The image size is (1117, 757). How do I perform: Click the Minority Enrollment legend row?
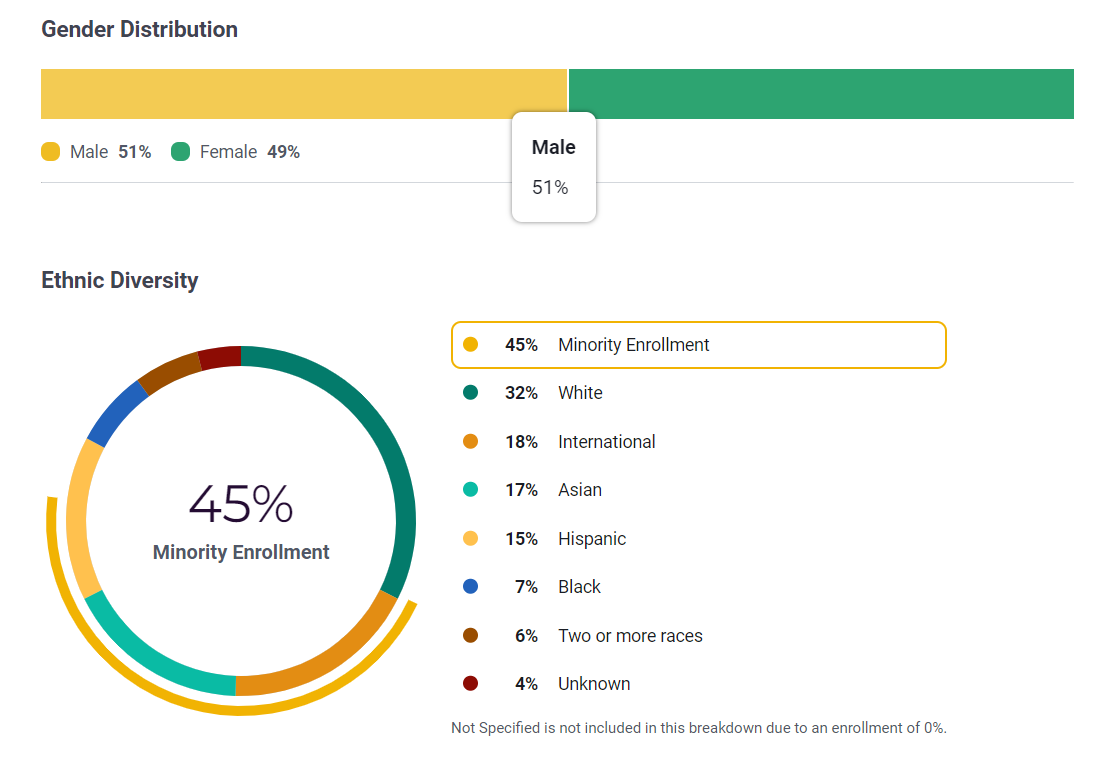point(698,345)
